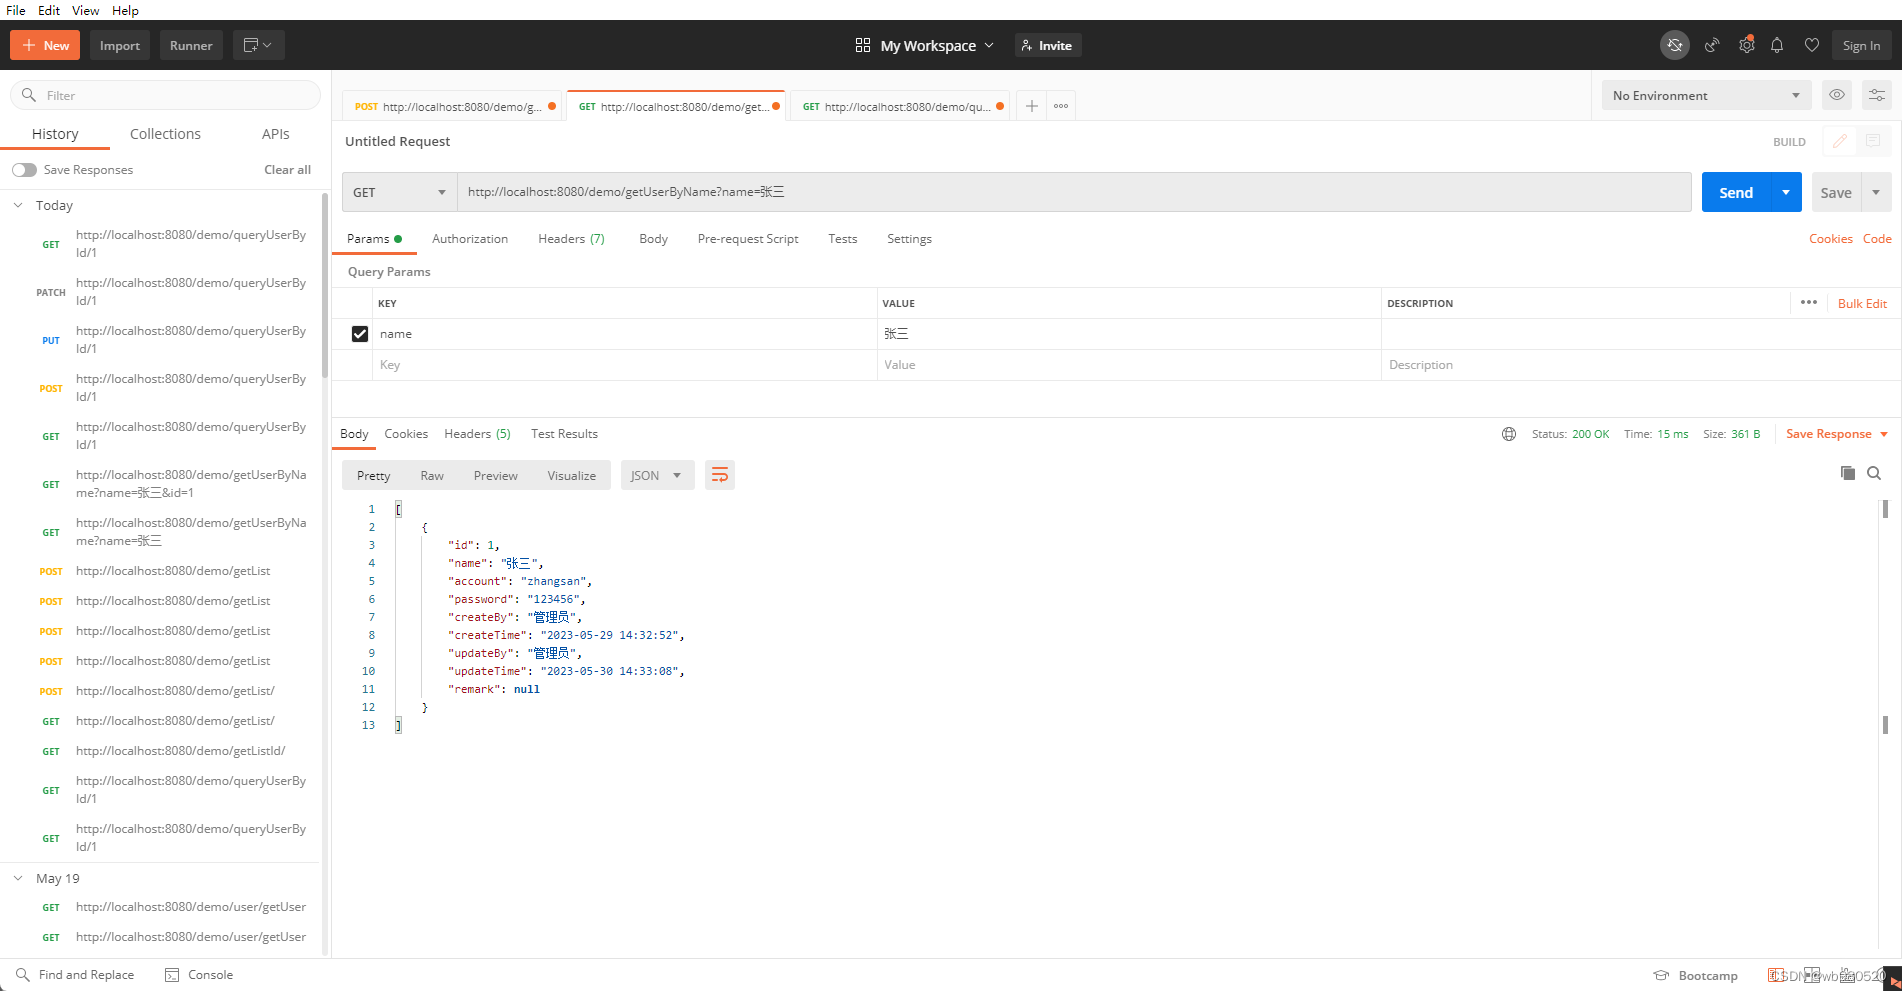Image resolution: width=1902 pixels, height=991 pixels.
Task: Switch to the APIs tab
Action: tap(275, 134)
